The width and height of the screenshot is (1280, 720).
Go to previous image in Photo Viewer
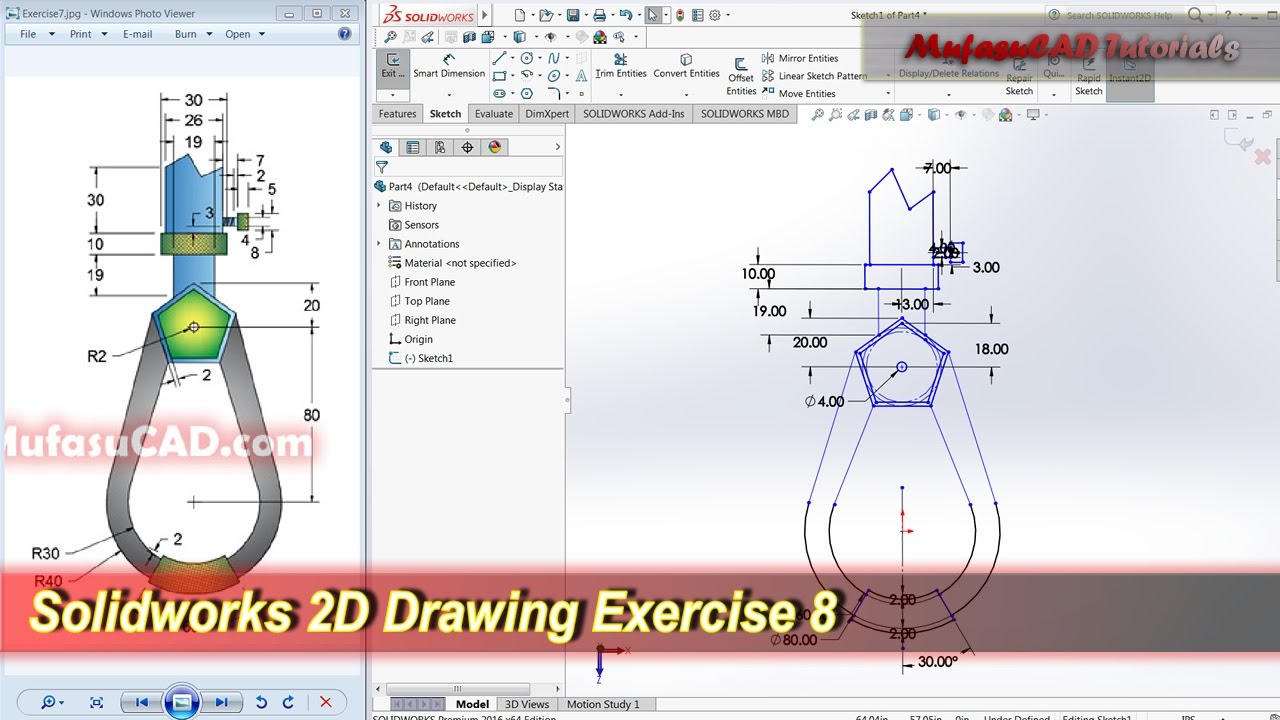pyautogui.click(x=142, y=702)
